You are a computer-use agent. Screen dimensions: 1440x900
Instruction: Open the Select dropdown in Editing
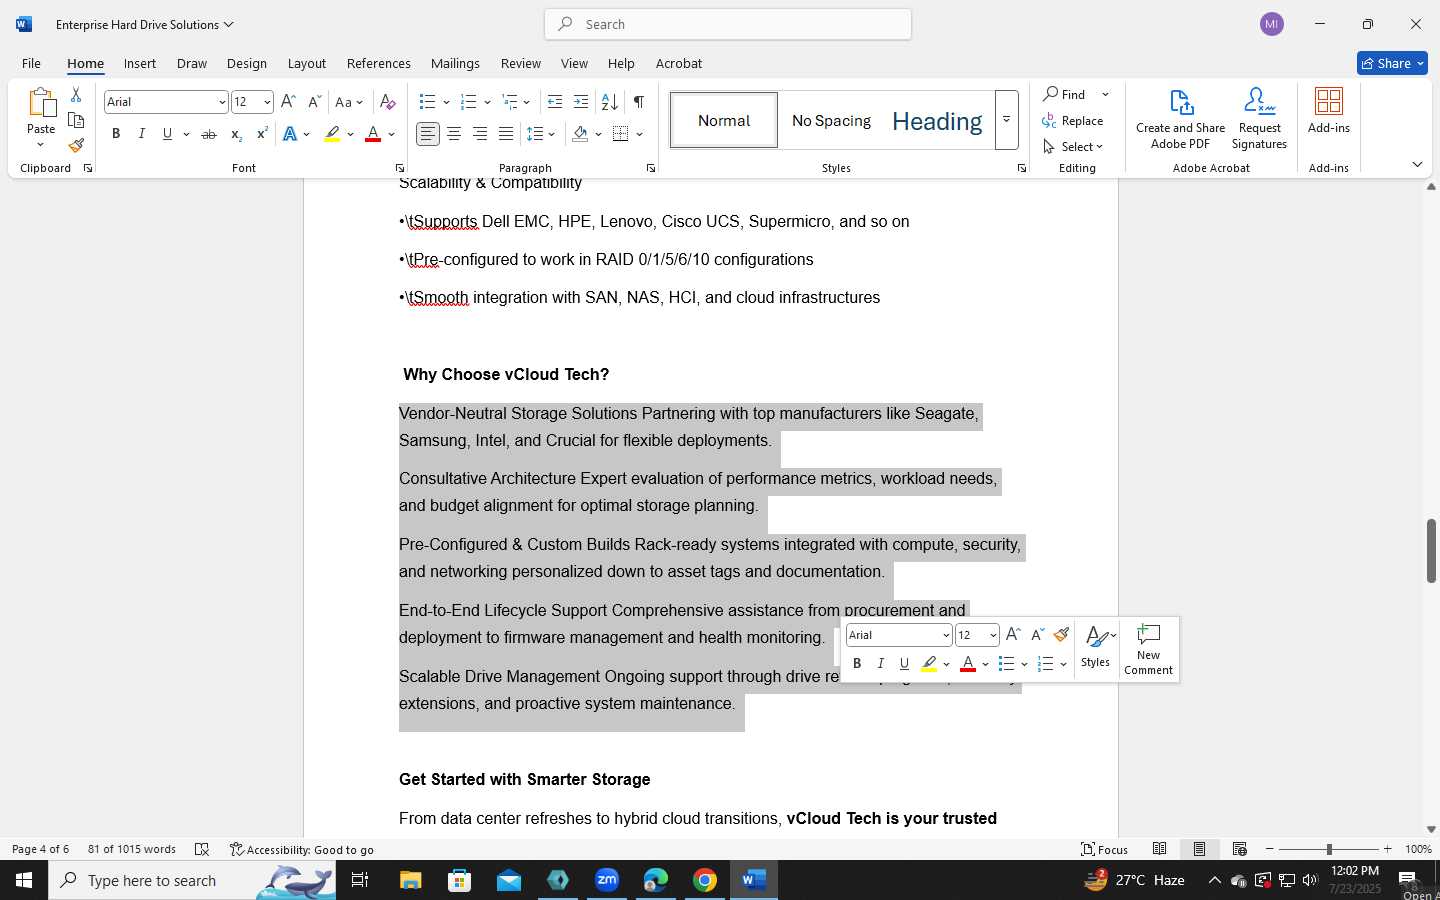point(1074,147)
